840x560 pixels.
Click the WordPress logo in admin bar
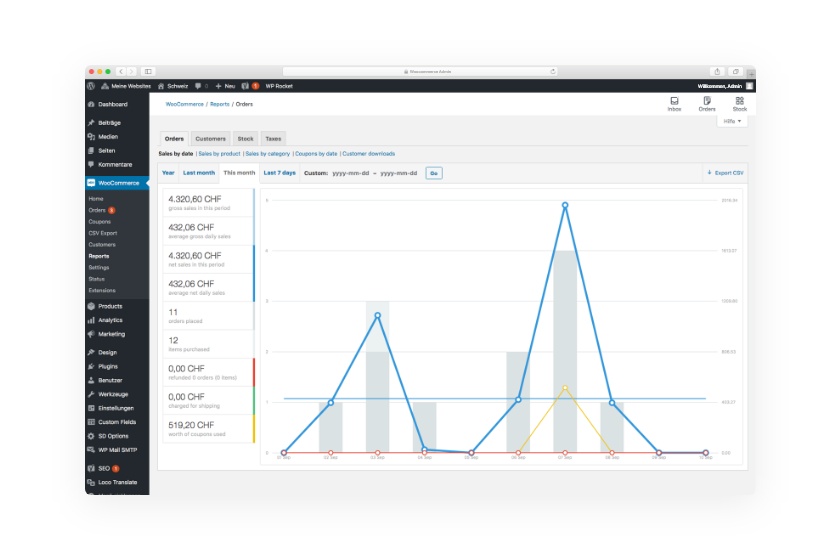(x=91, y=86)
